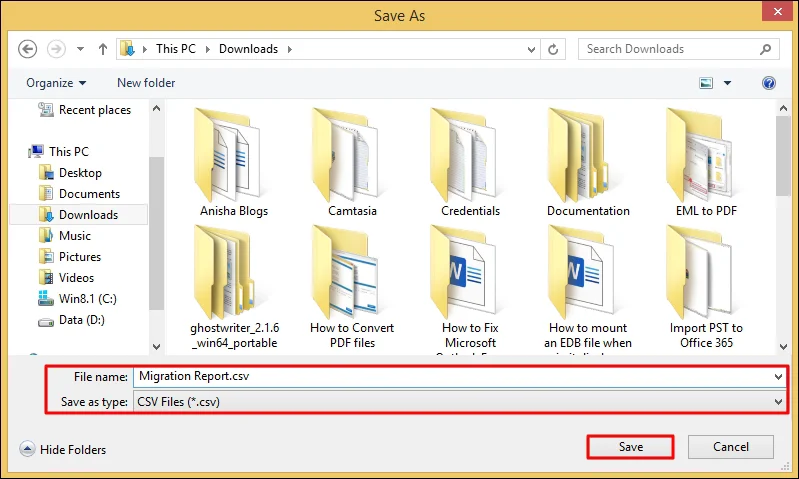
Task: Close the Save As dialog
Action: tap(777, 11)
